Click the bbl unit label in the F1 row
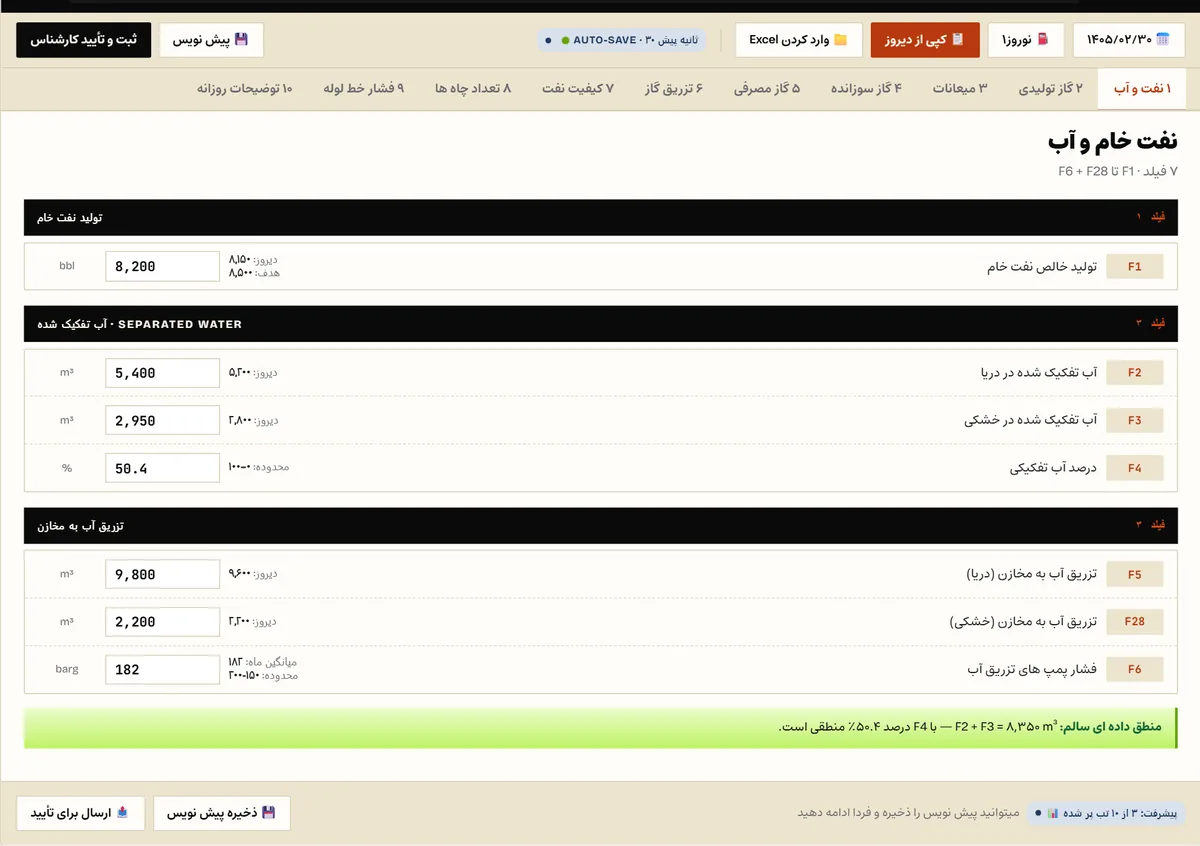The height and width of the screenshot is (846, 1200). (x=67, y=266)
